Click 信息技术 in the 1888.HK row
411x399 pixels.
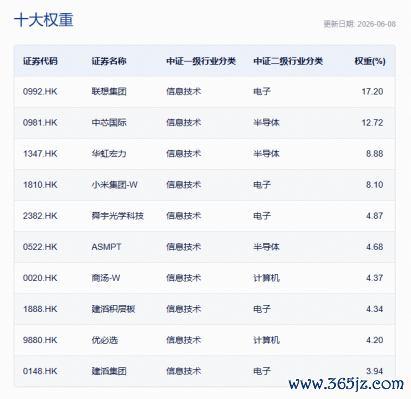click(184, 309)
